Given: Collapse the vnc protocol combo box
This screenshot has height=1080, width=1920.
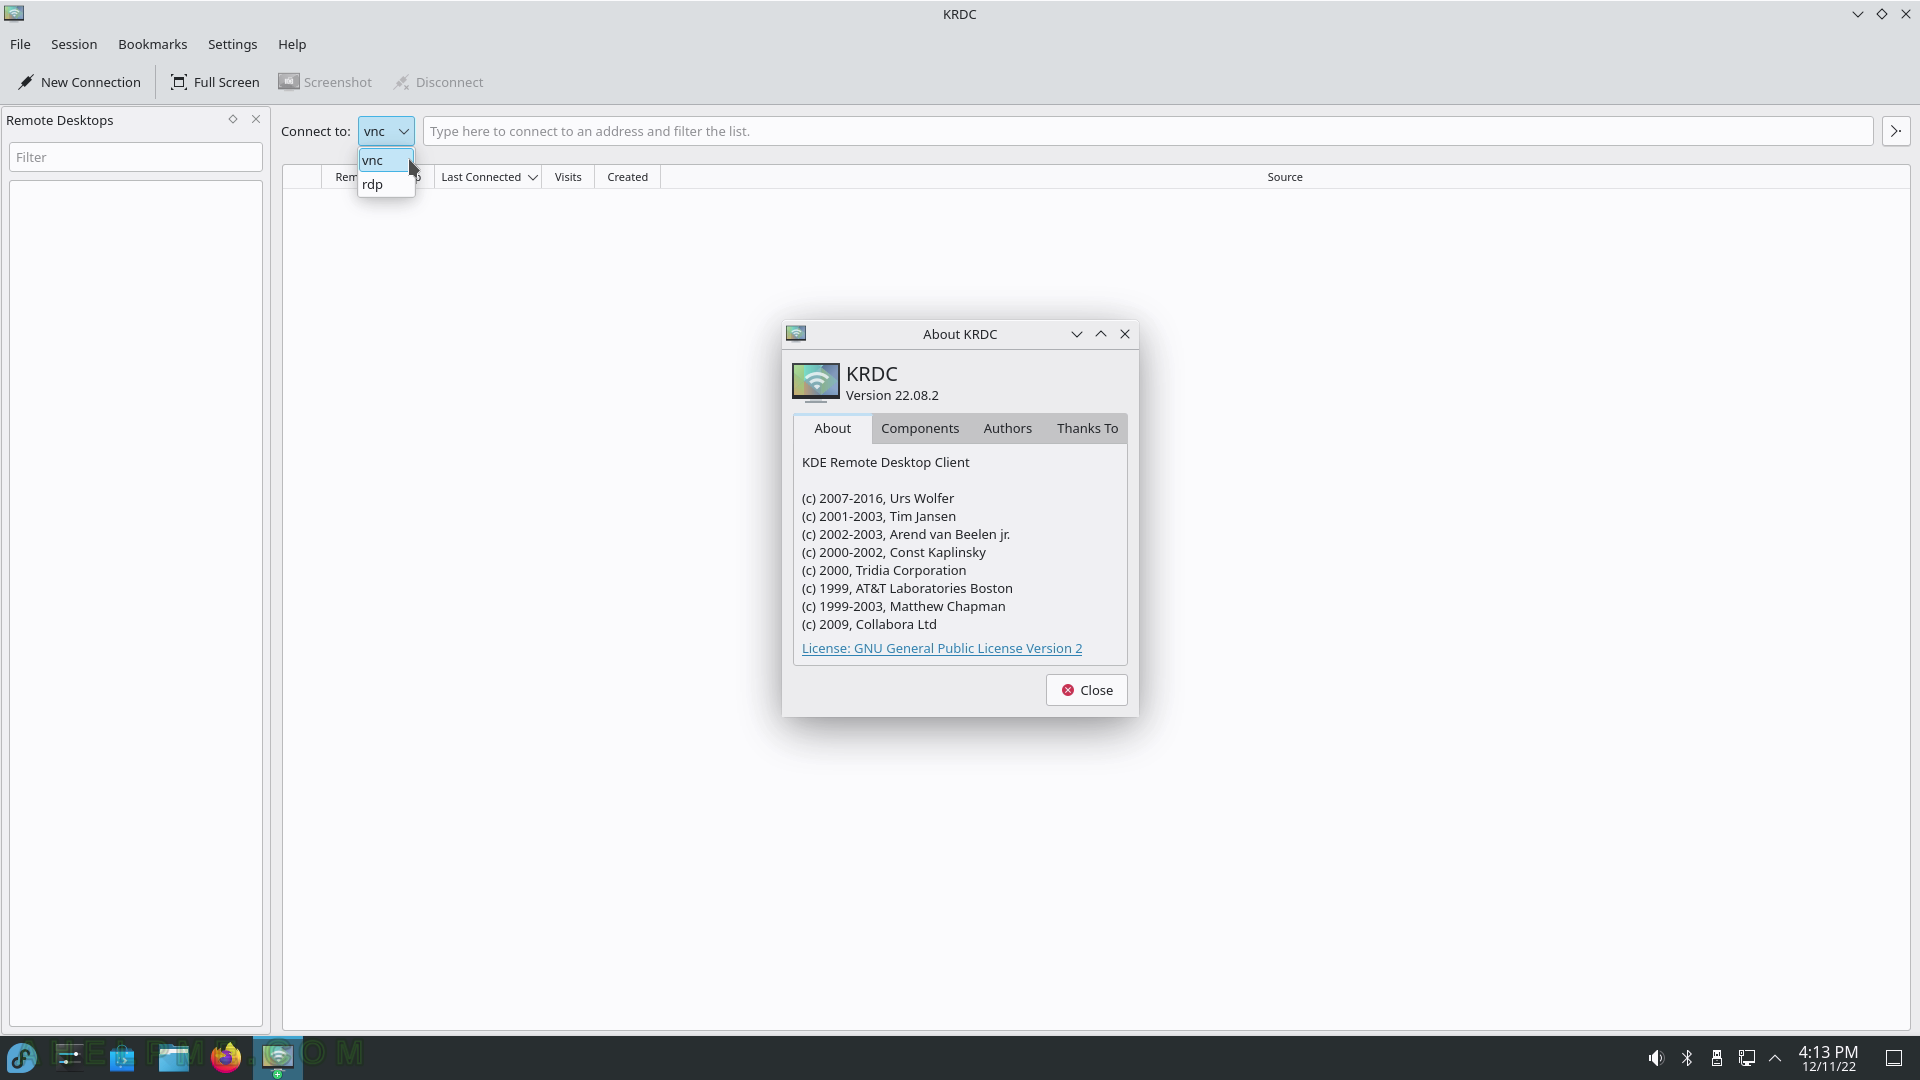Looking at the screenshot, I should click(x=386, y=131).
